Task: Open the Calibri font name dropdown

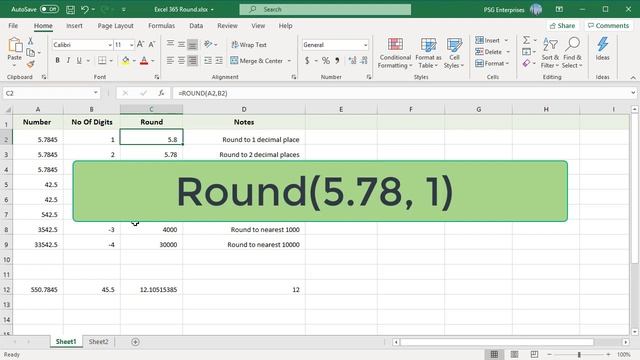Action: coord(110,45)
